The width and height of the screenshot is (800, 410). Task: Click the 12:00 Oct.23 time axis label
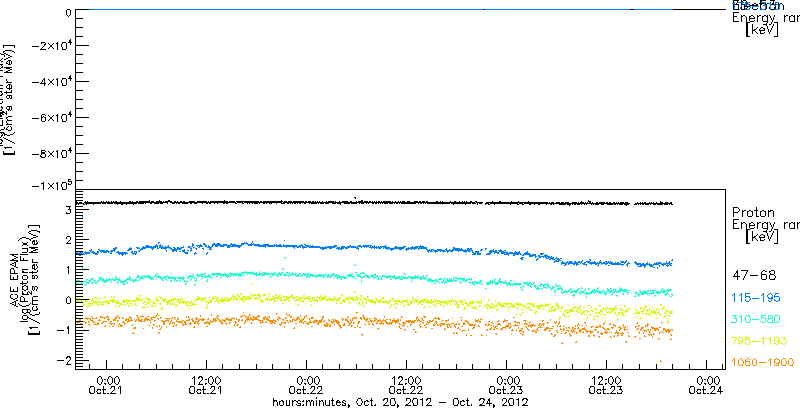[x=606, y=386]
